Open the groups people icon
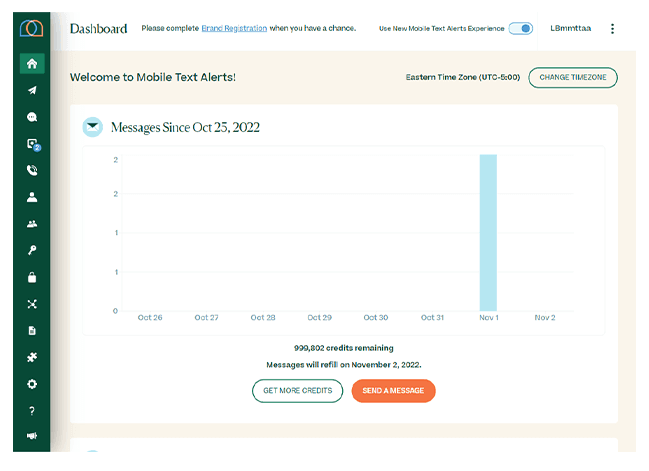649x471 pixels. click(32, 224)
